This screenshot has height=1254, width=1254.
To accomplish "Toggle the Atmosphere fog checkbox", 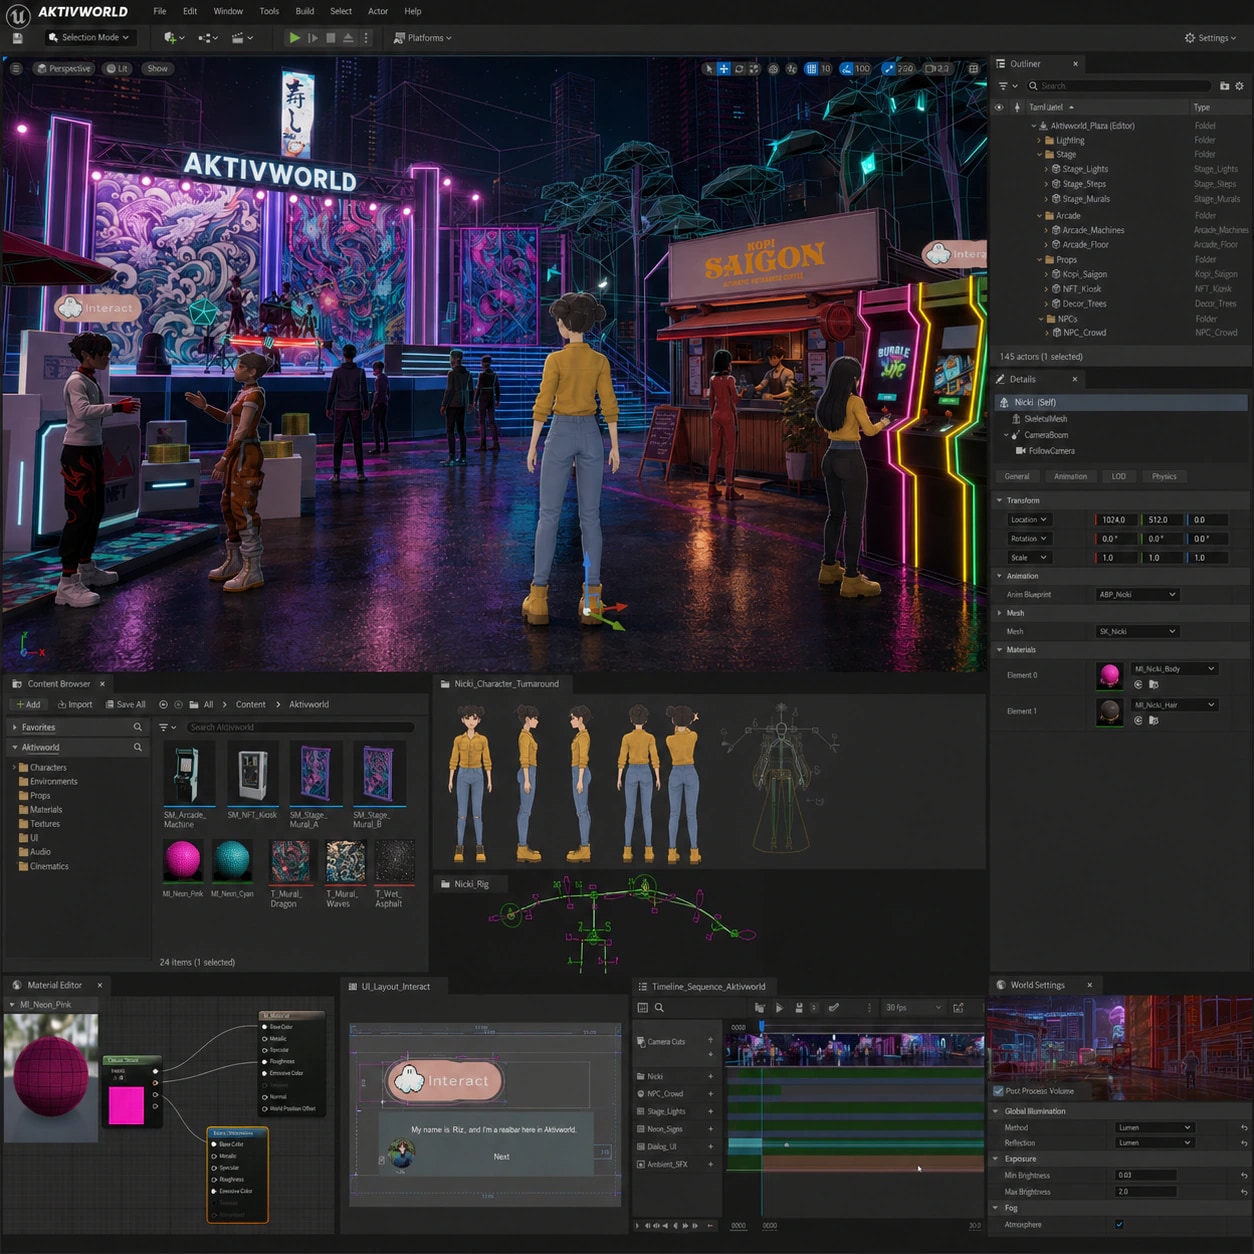I will [x=1119, y=1225].
